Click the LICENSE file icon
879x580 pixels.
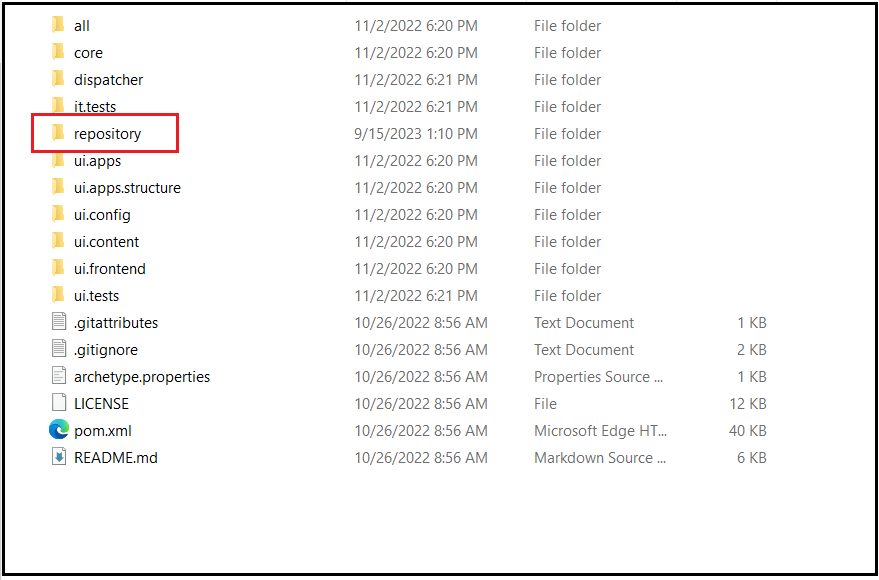(58, 403)
